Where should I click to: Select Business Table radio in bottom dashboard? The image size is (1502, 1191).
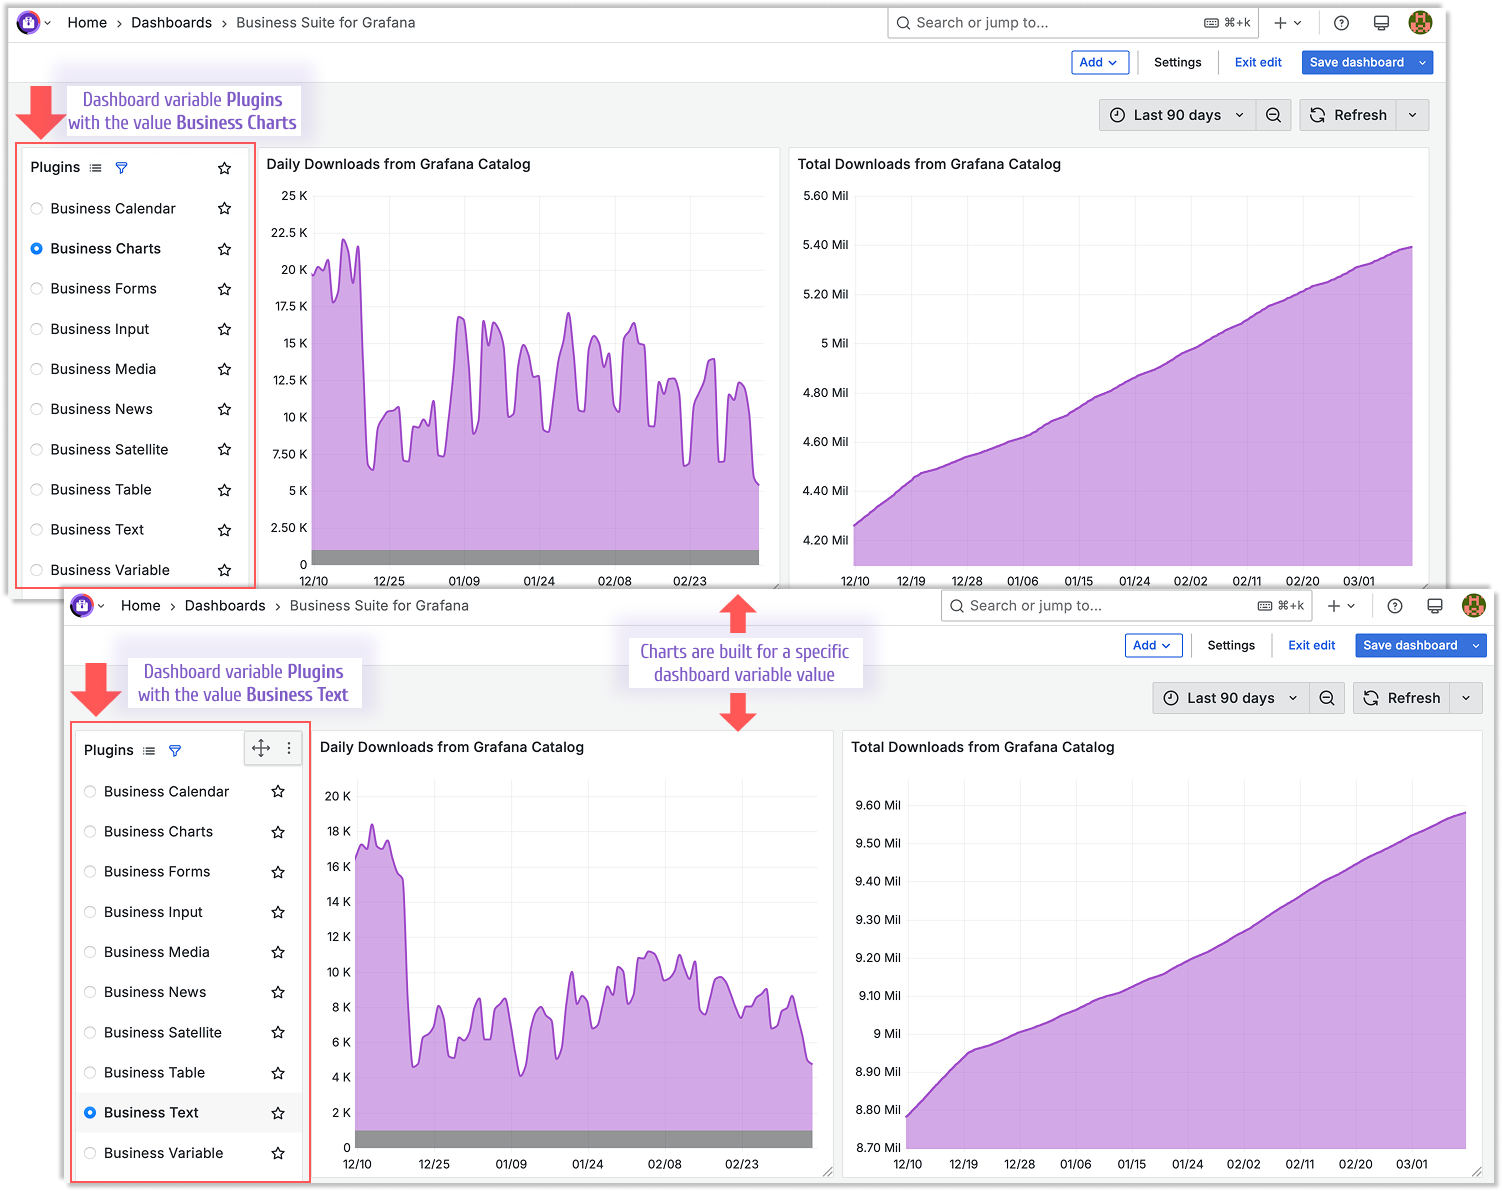[90, 1072]
